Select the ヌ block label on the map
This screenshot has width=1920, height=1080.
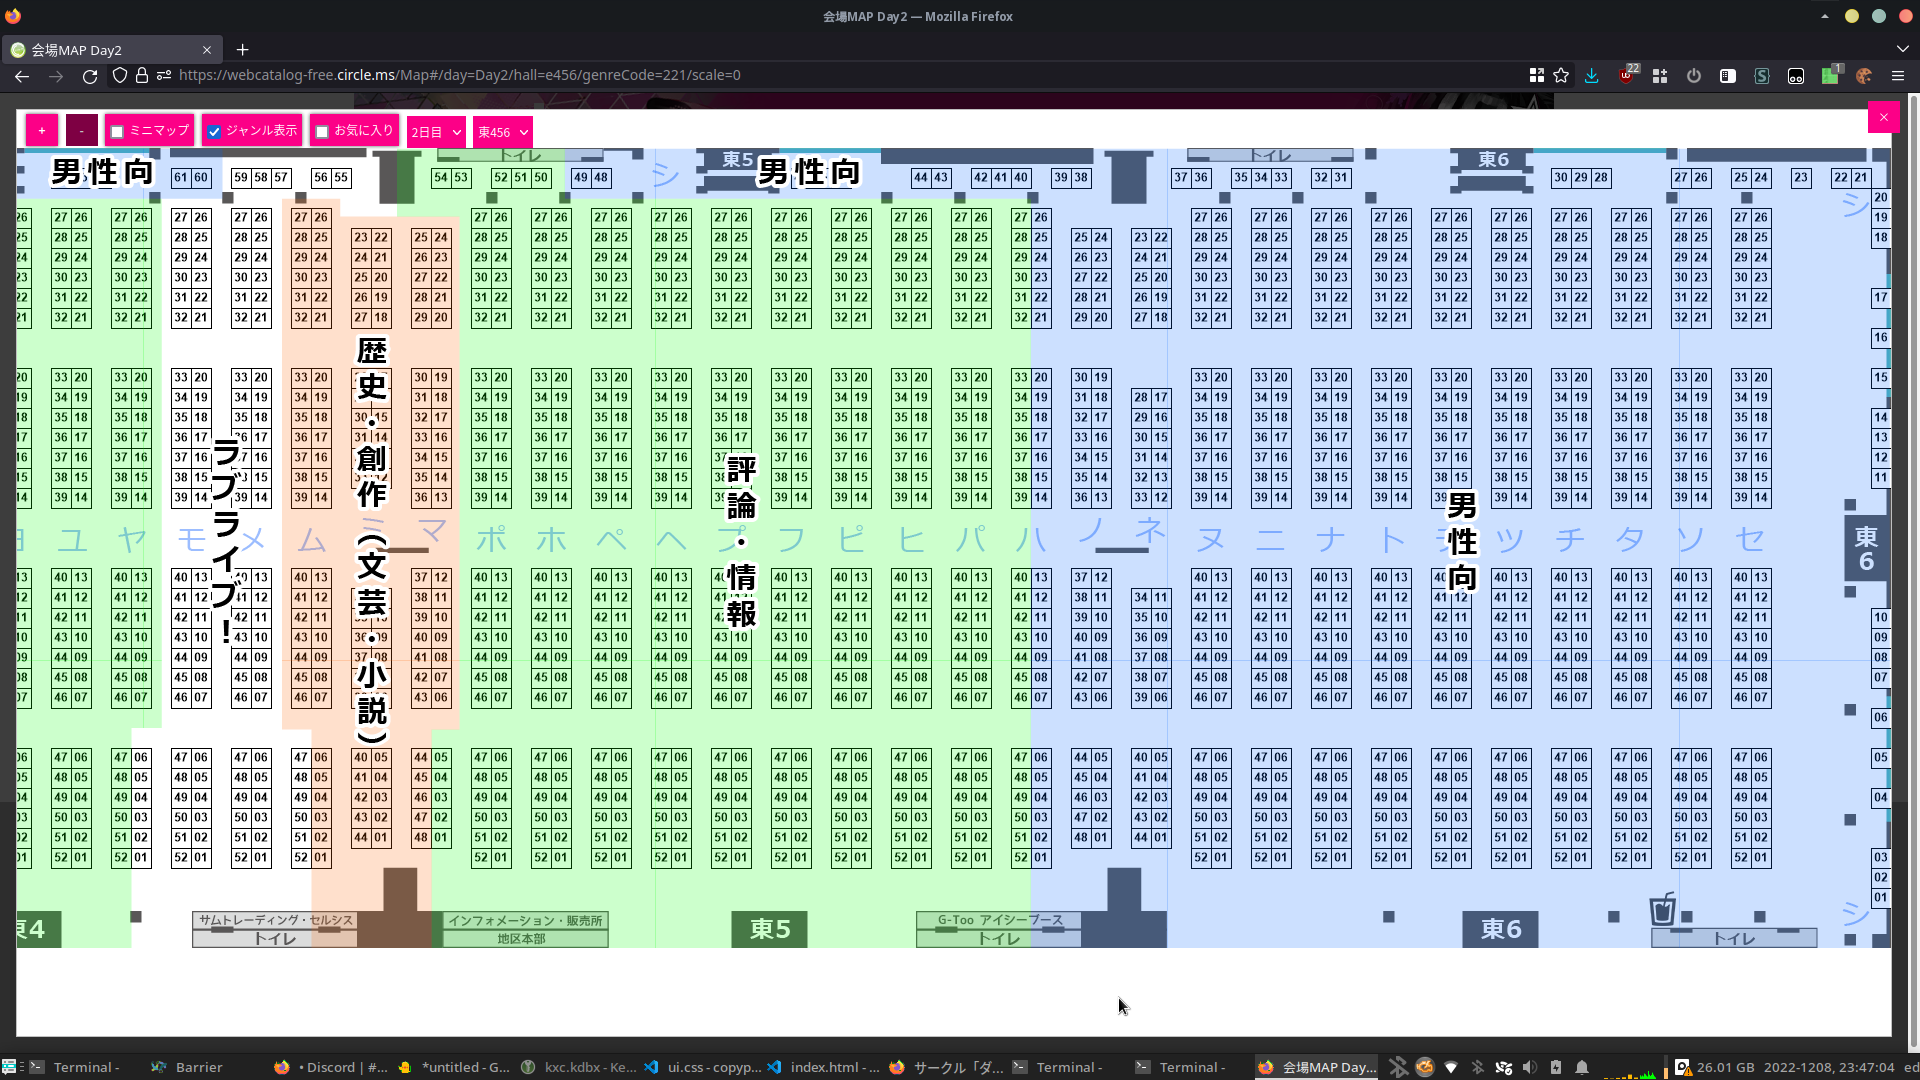click(x=1211, y=540)
